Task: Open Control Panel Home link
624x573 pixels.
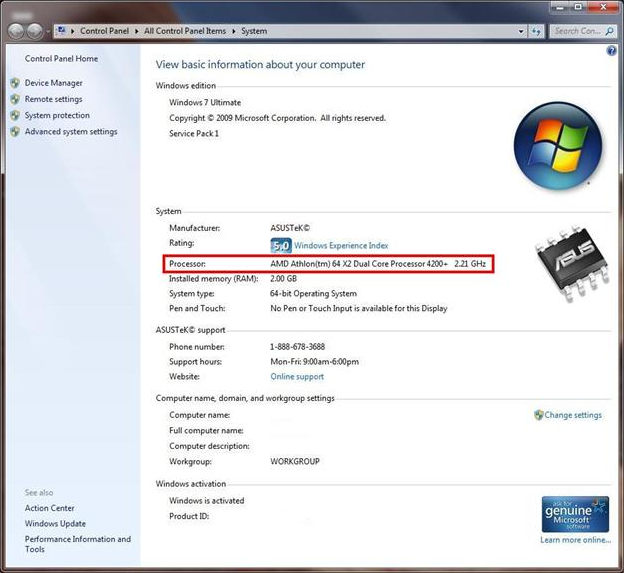Action: click(x=61, y=58)
